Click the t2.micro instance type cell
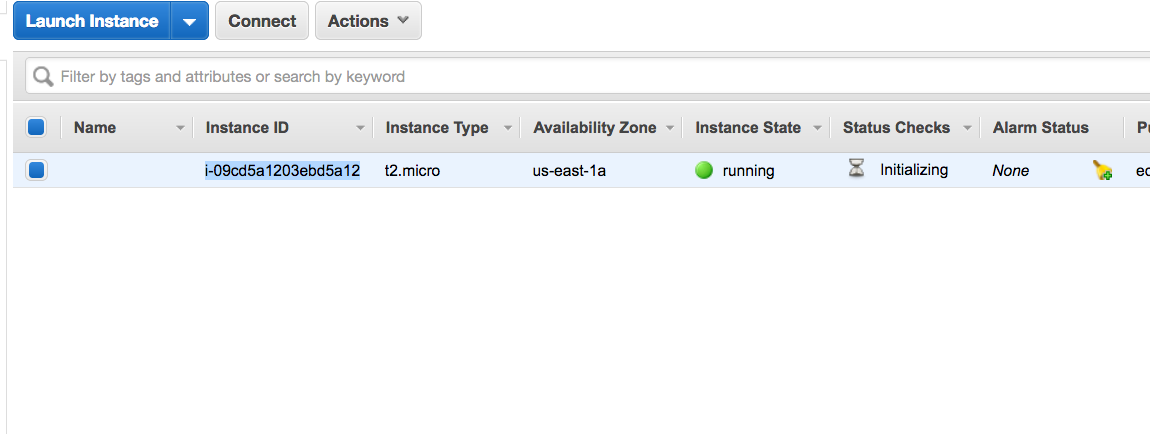 coord(413,172)
